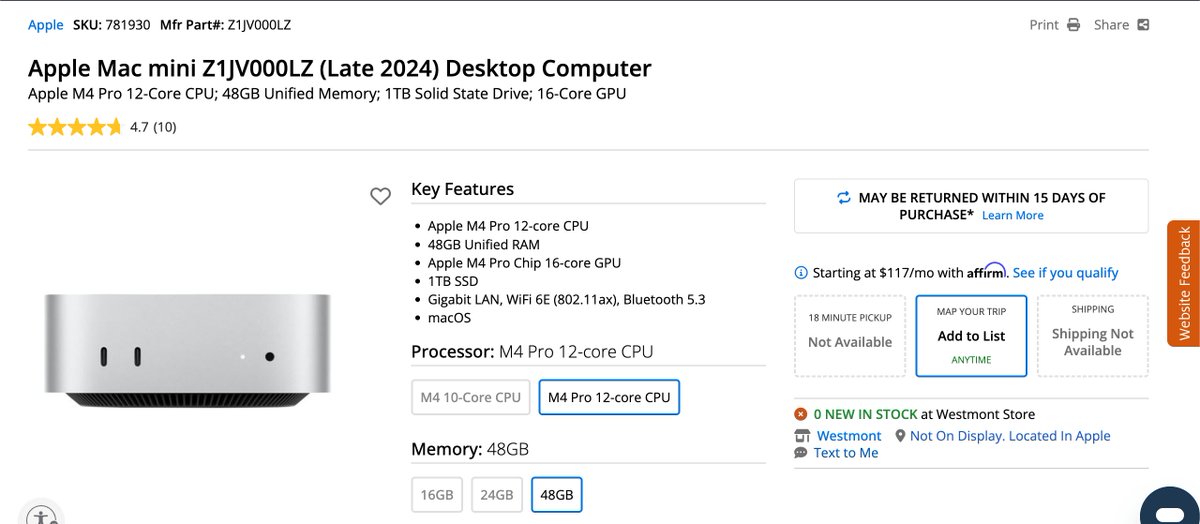Choose the 24GB memory option

pos(497,495)
